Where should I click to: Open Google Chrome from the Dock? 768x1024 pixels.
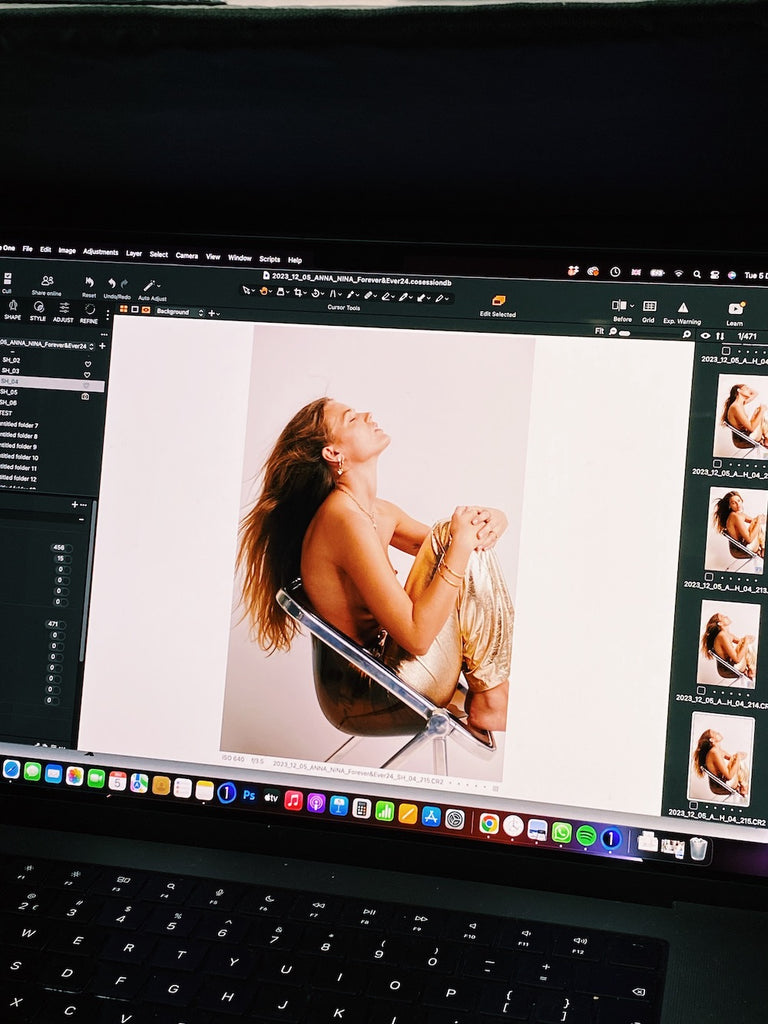[489, 824]
